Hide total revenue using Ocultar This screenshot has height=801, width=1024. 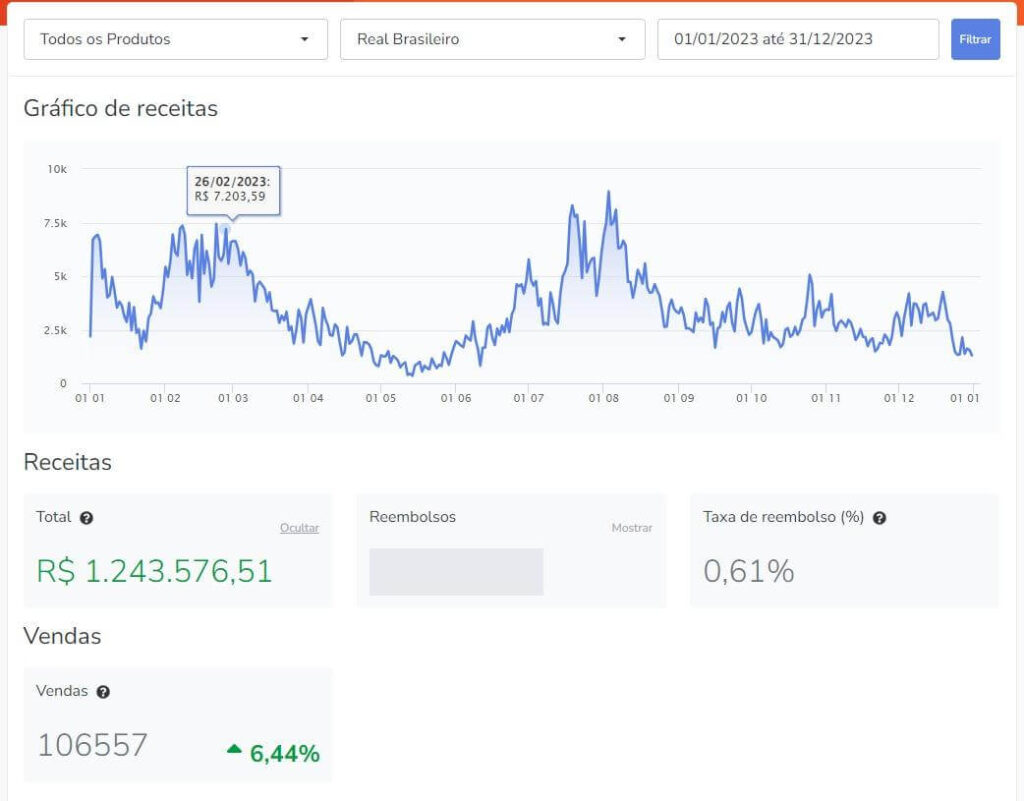coord(299,528)
